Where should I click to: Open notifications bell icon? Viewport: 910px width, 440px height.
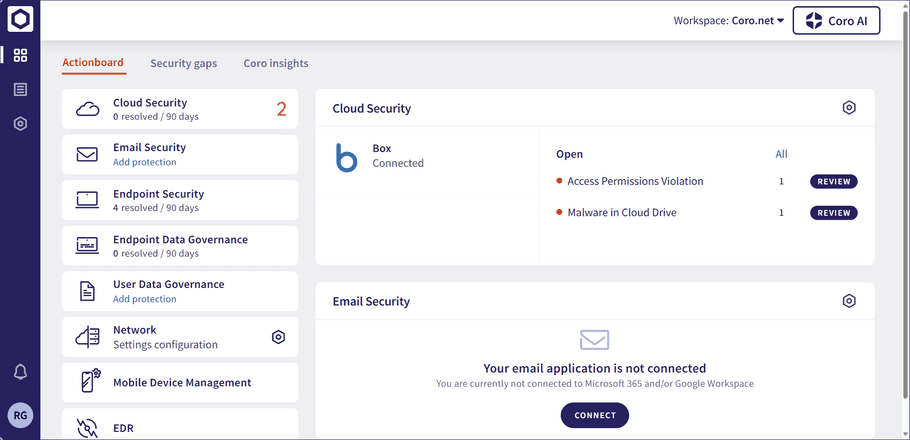[20, 372]
